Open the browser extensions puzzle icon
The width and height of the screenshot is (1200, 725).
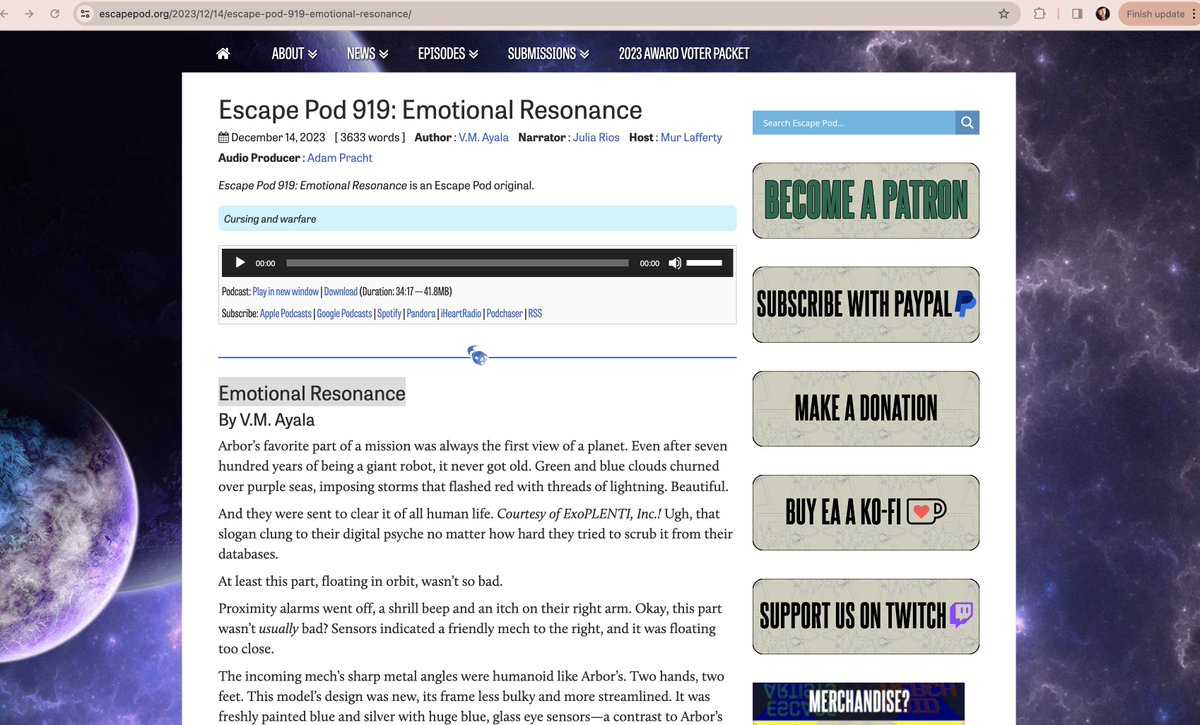[x=1039, y=14]
